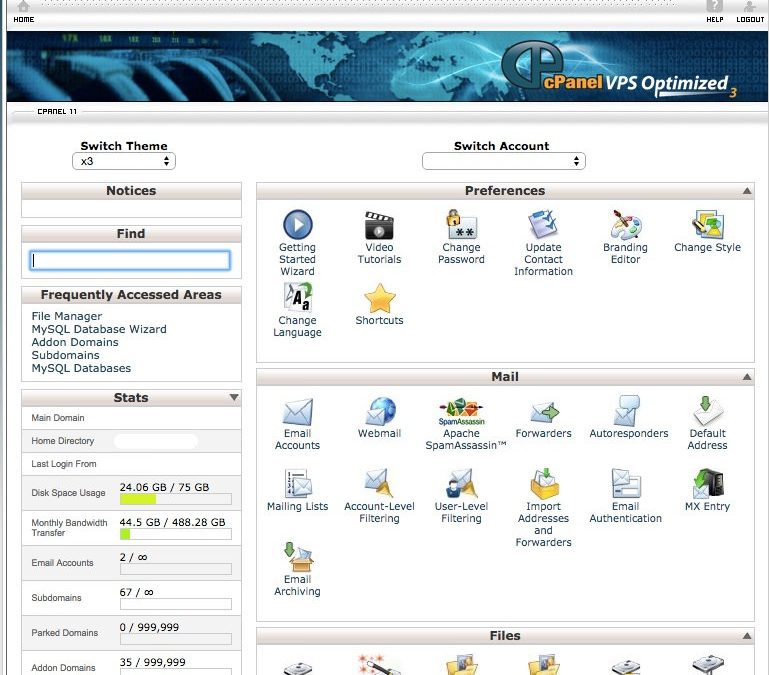Image resolution: width=770 pixels, height=675 pixels.
Task: Open the Mailing Lists icon
Action: 298,484
